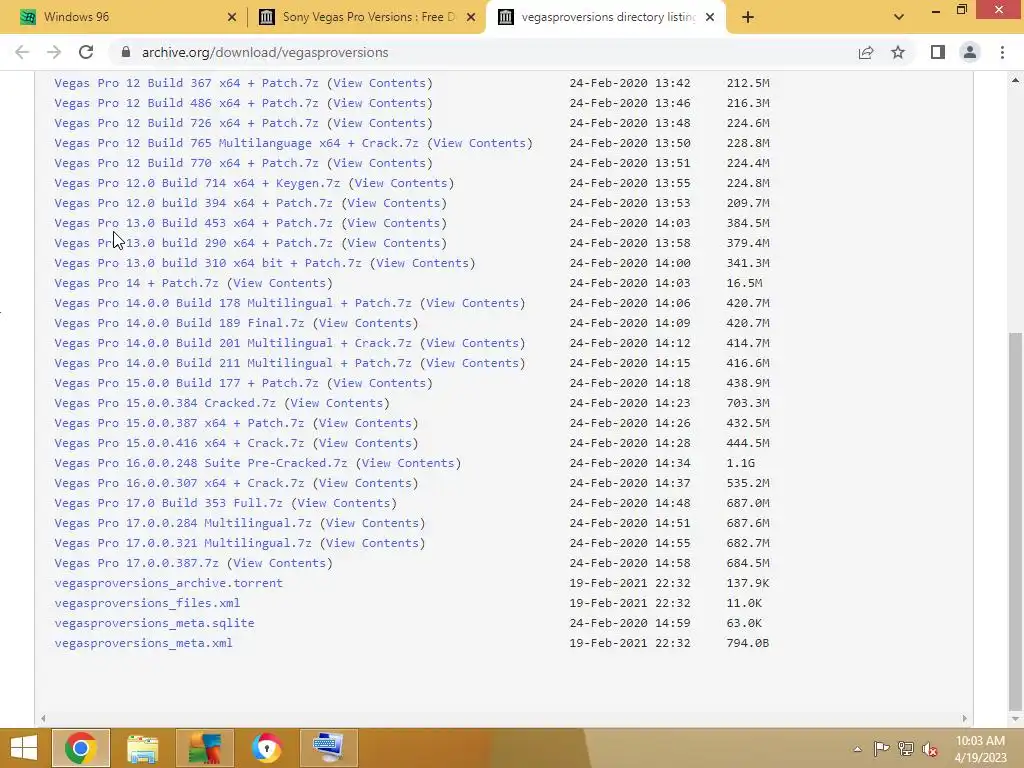Click the muted volume tray icon
The height and width of the screenshot is (768, 1024).
coord(929,749)
